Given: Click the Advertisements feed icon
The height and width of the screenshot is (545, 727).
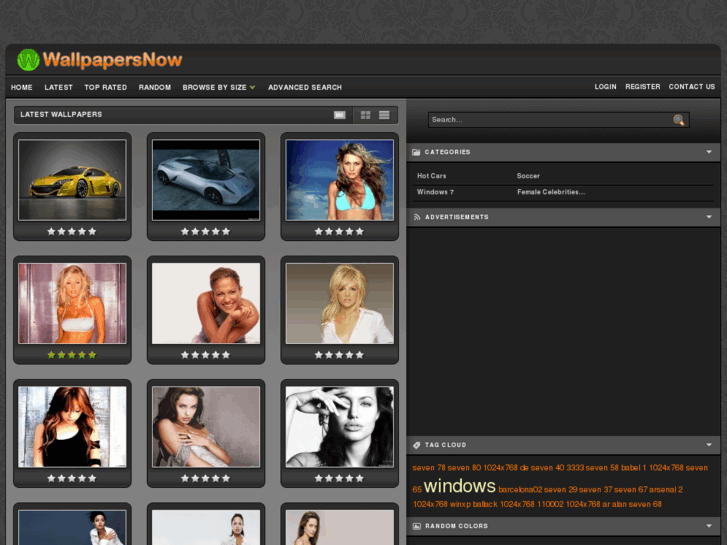Looking at the screenshot, I should [417, 217].
